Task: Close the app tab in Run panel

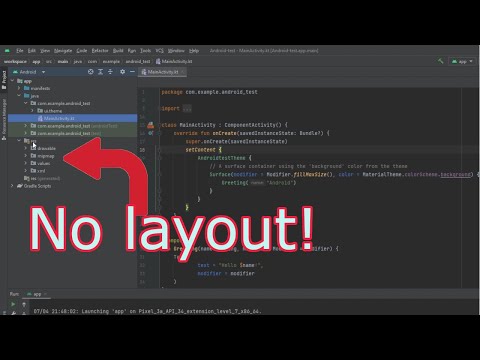Action: point(45,294)
